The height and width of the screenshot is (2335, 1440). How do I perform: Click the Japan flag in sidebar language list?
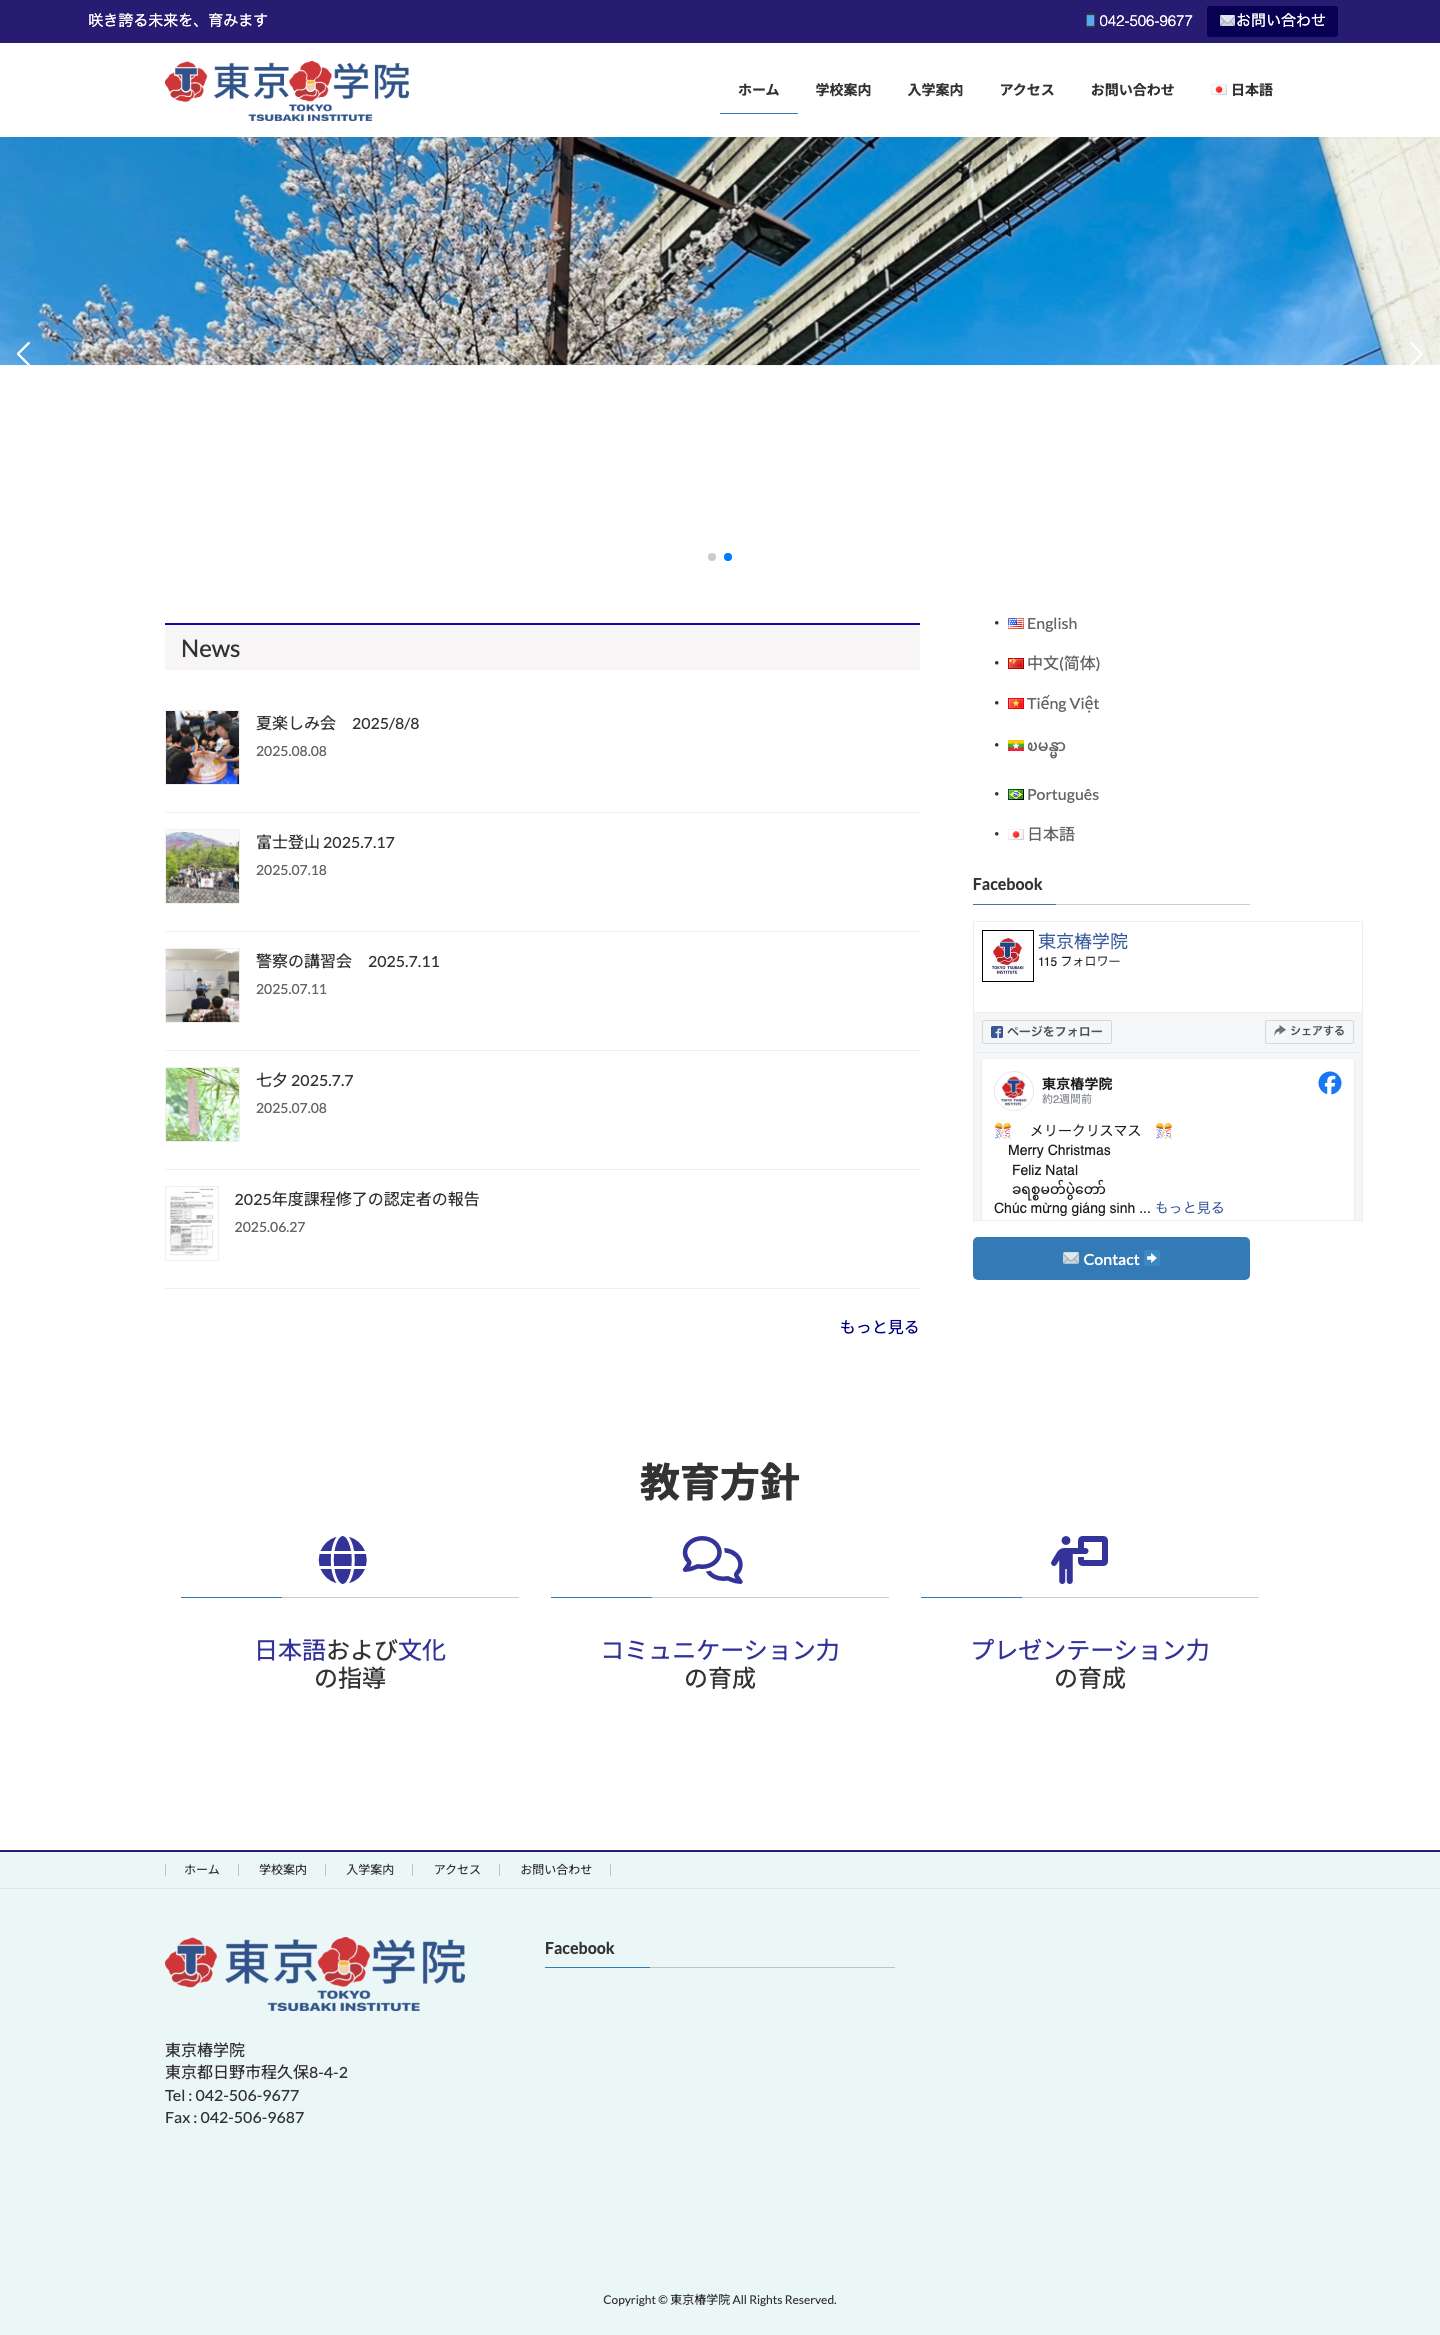pos(1016,835)
